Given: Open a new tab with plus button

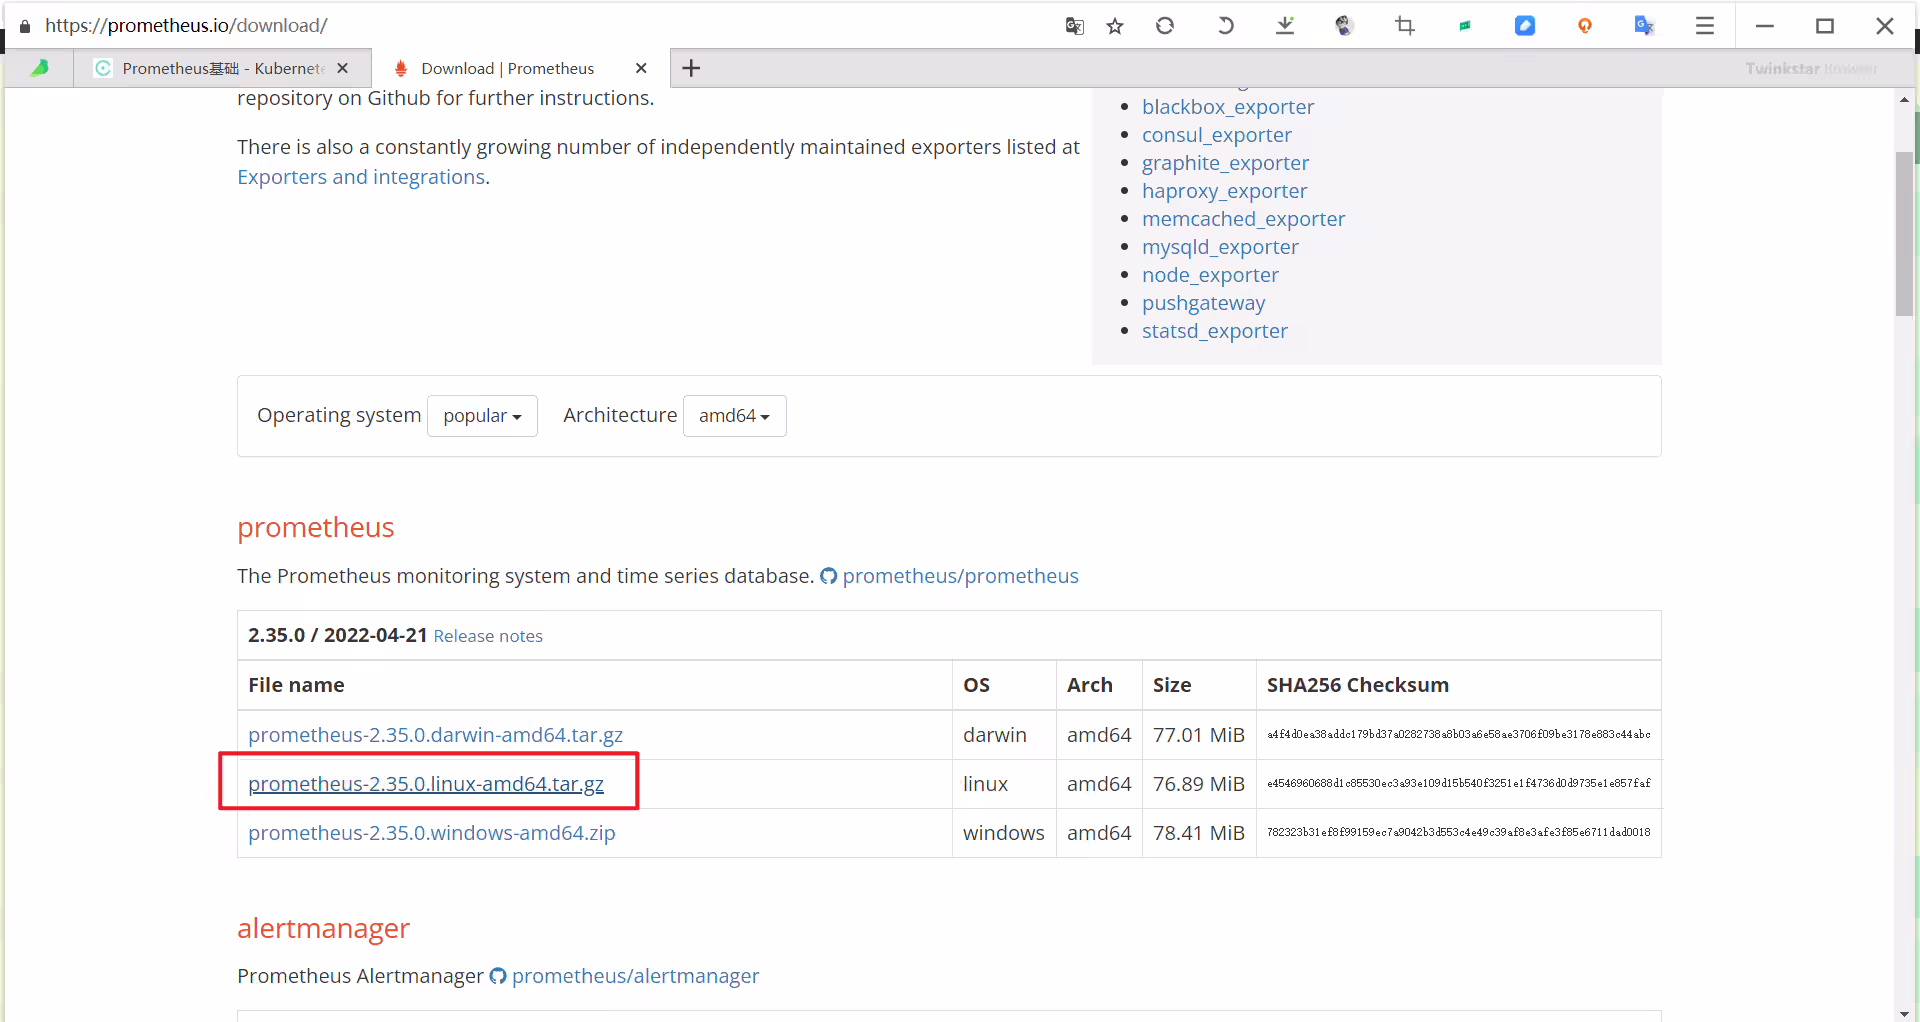Looking at the screenshot, I should pyautogui.click(x=691, y=68).
